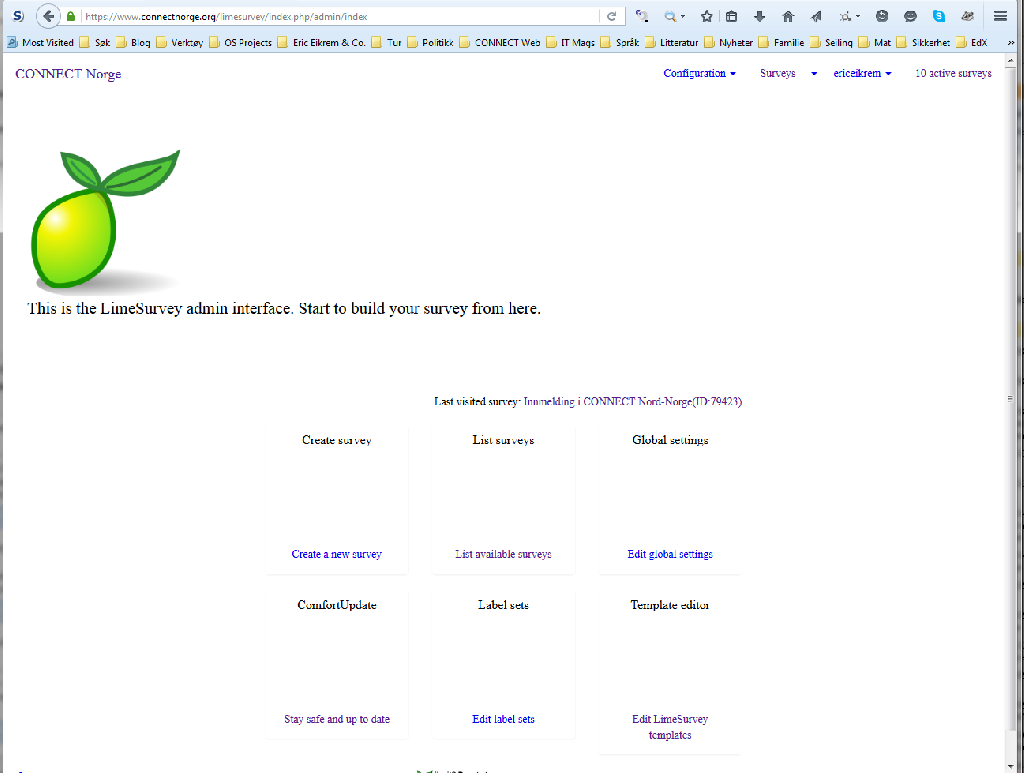Open the Litteratur bookmarks folder
This screenshot has height=773, width=1024.
[671, 42]
